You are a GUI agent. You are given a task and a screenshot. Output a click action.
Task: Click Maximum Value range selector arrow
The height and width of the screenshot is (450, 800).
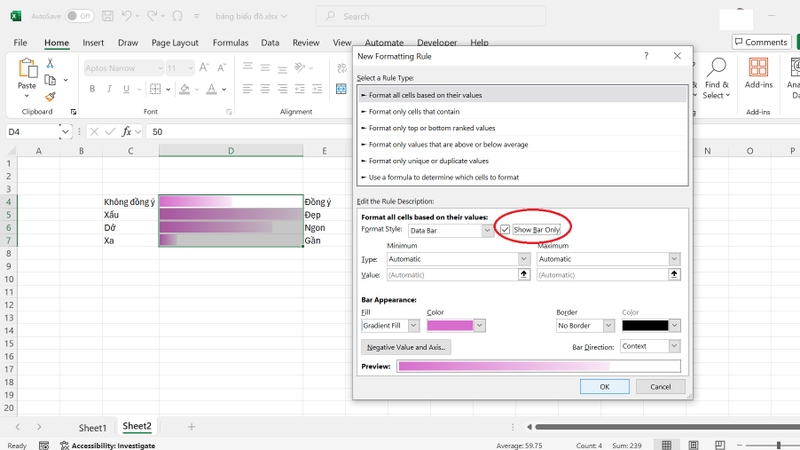(x=674, y=274)
